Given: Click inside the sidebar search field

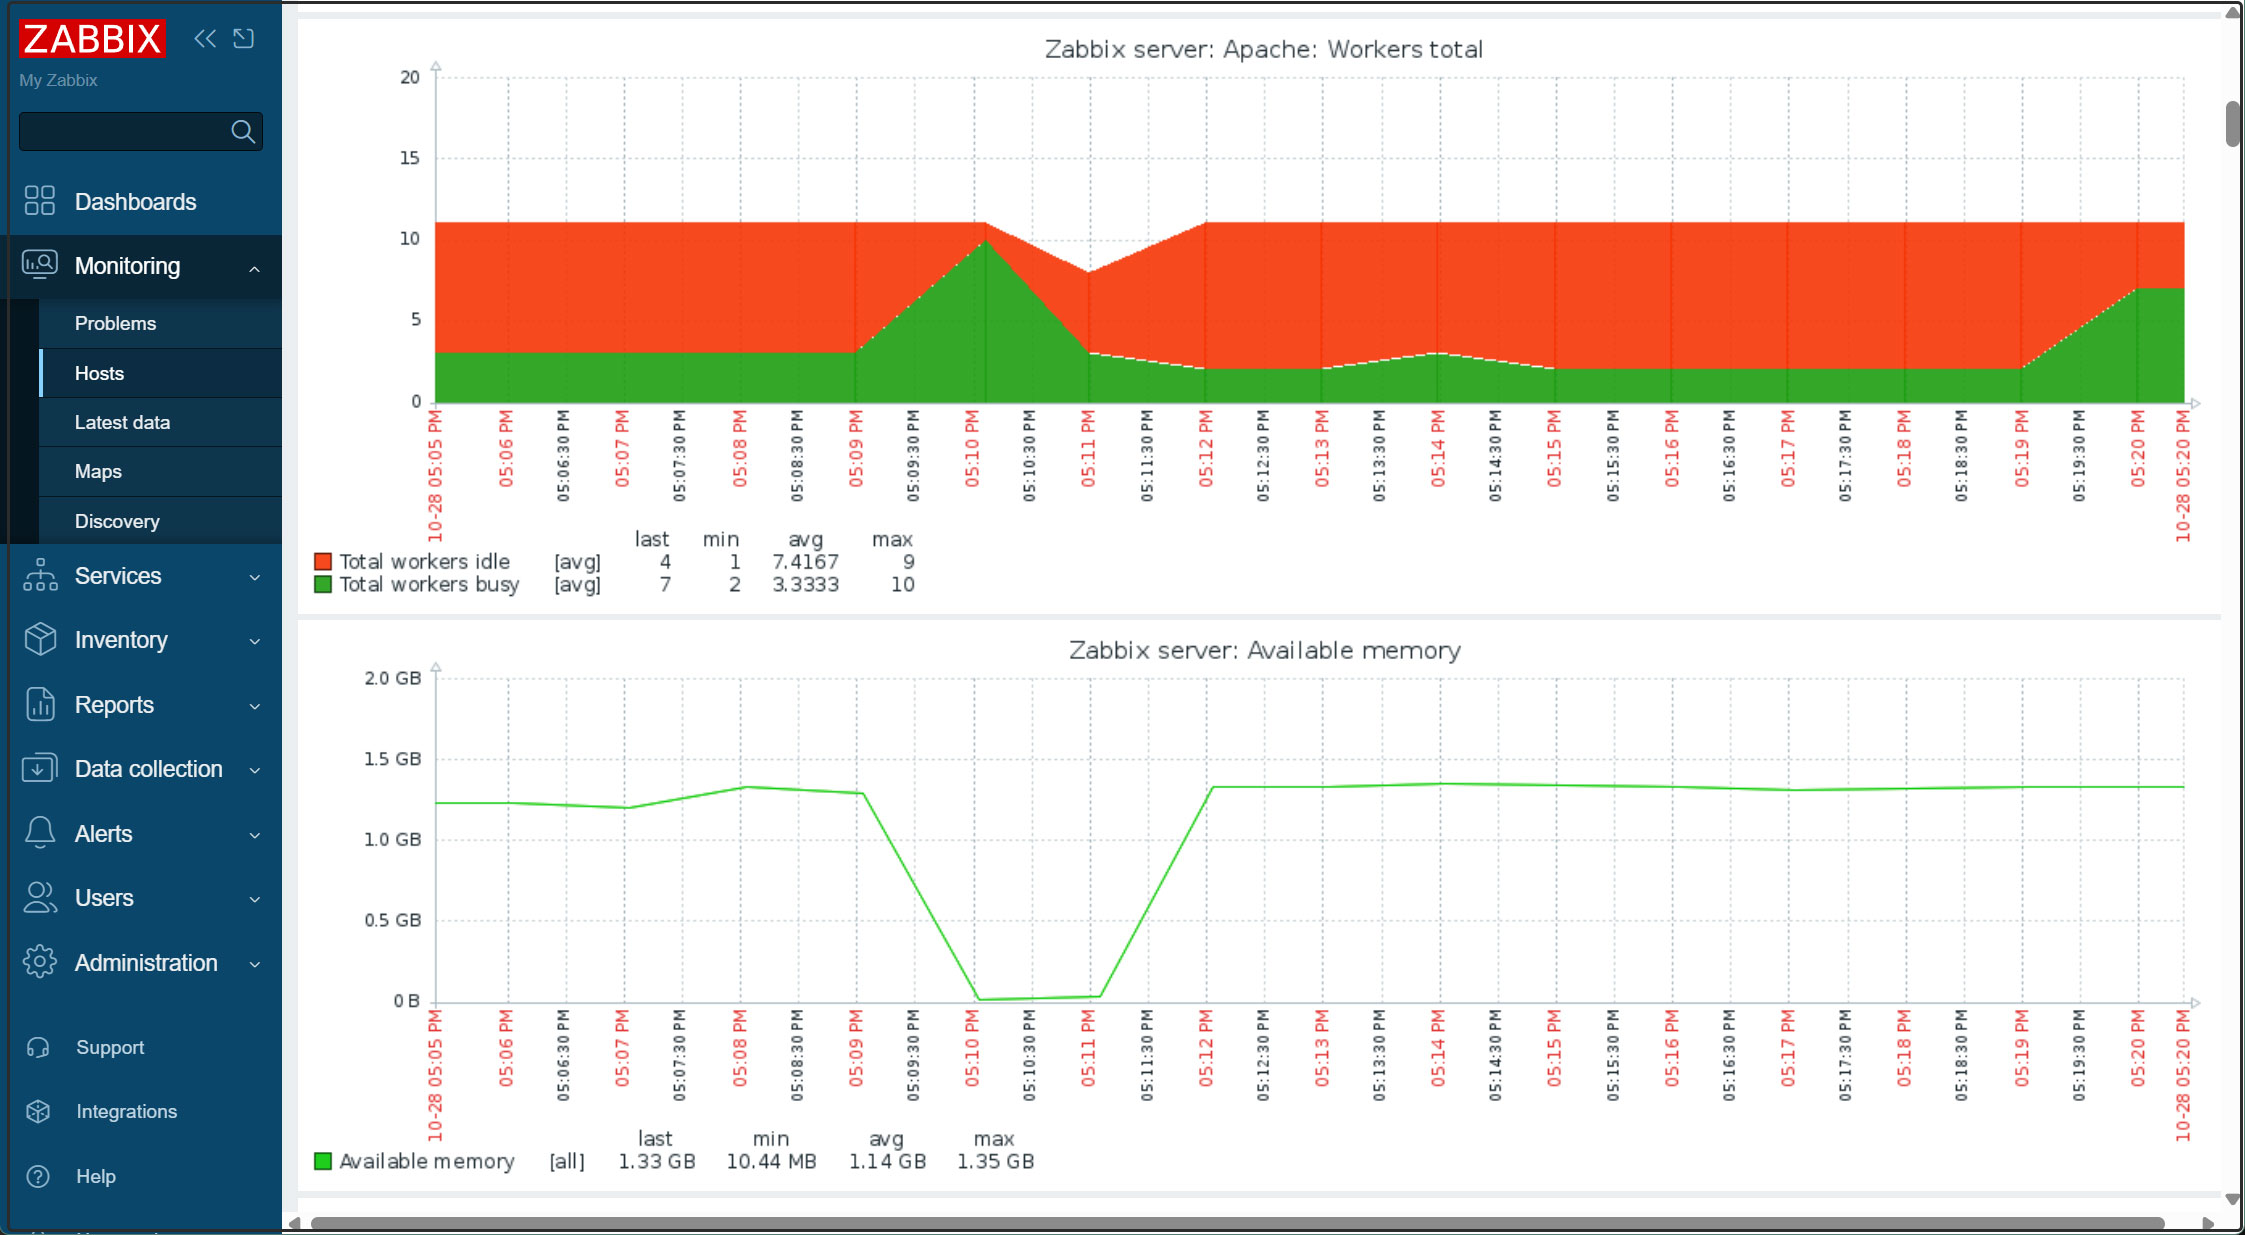Looking at the screenshot, I should [x=122, y=131].
